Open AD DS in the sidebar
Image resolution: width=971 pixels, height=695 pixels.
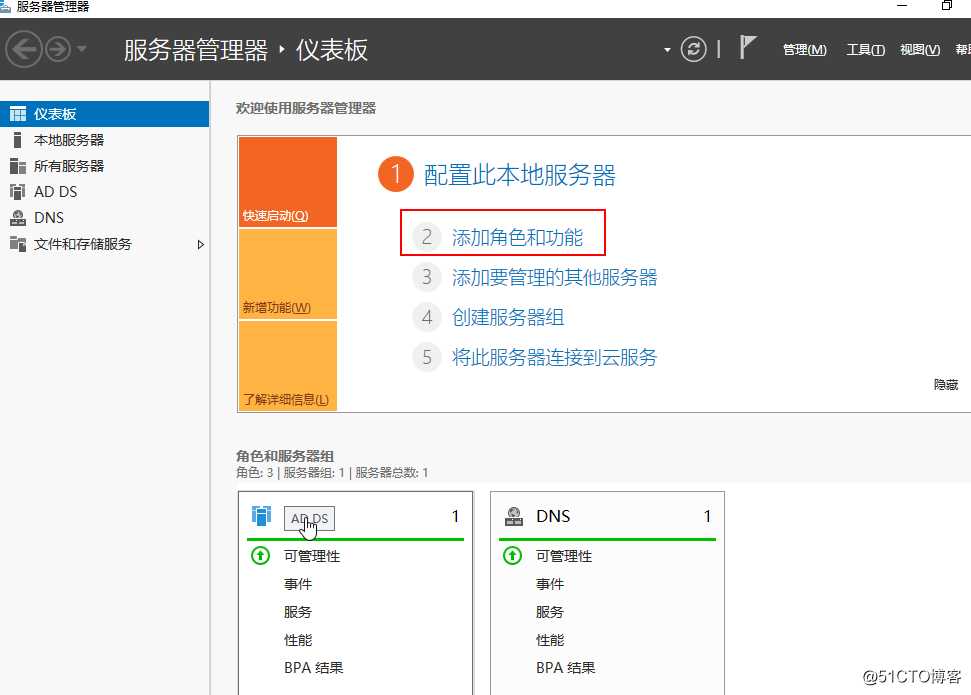(x=105, y=192)
